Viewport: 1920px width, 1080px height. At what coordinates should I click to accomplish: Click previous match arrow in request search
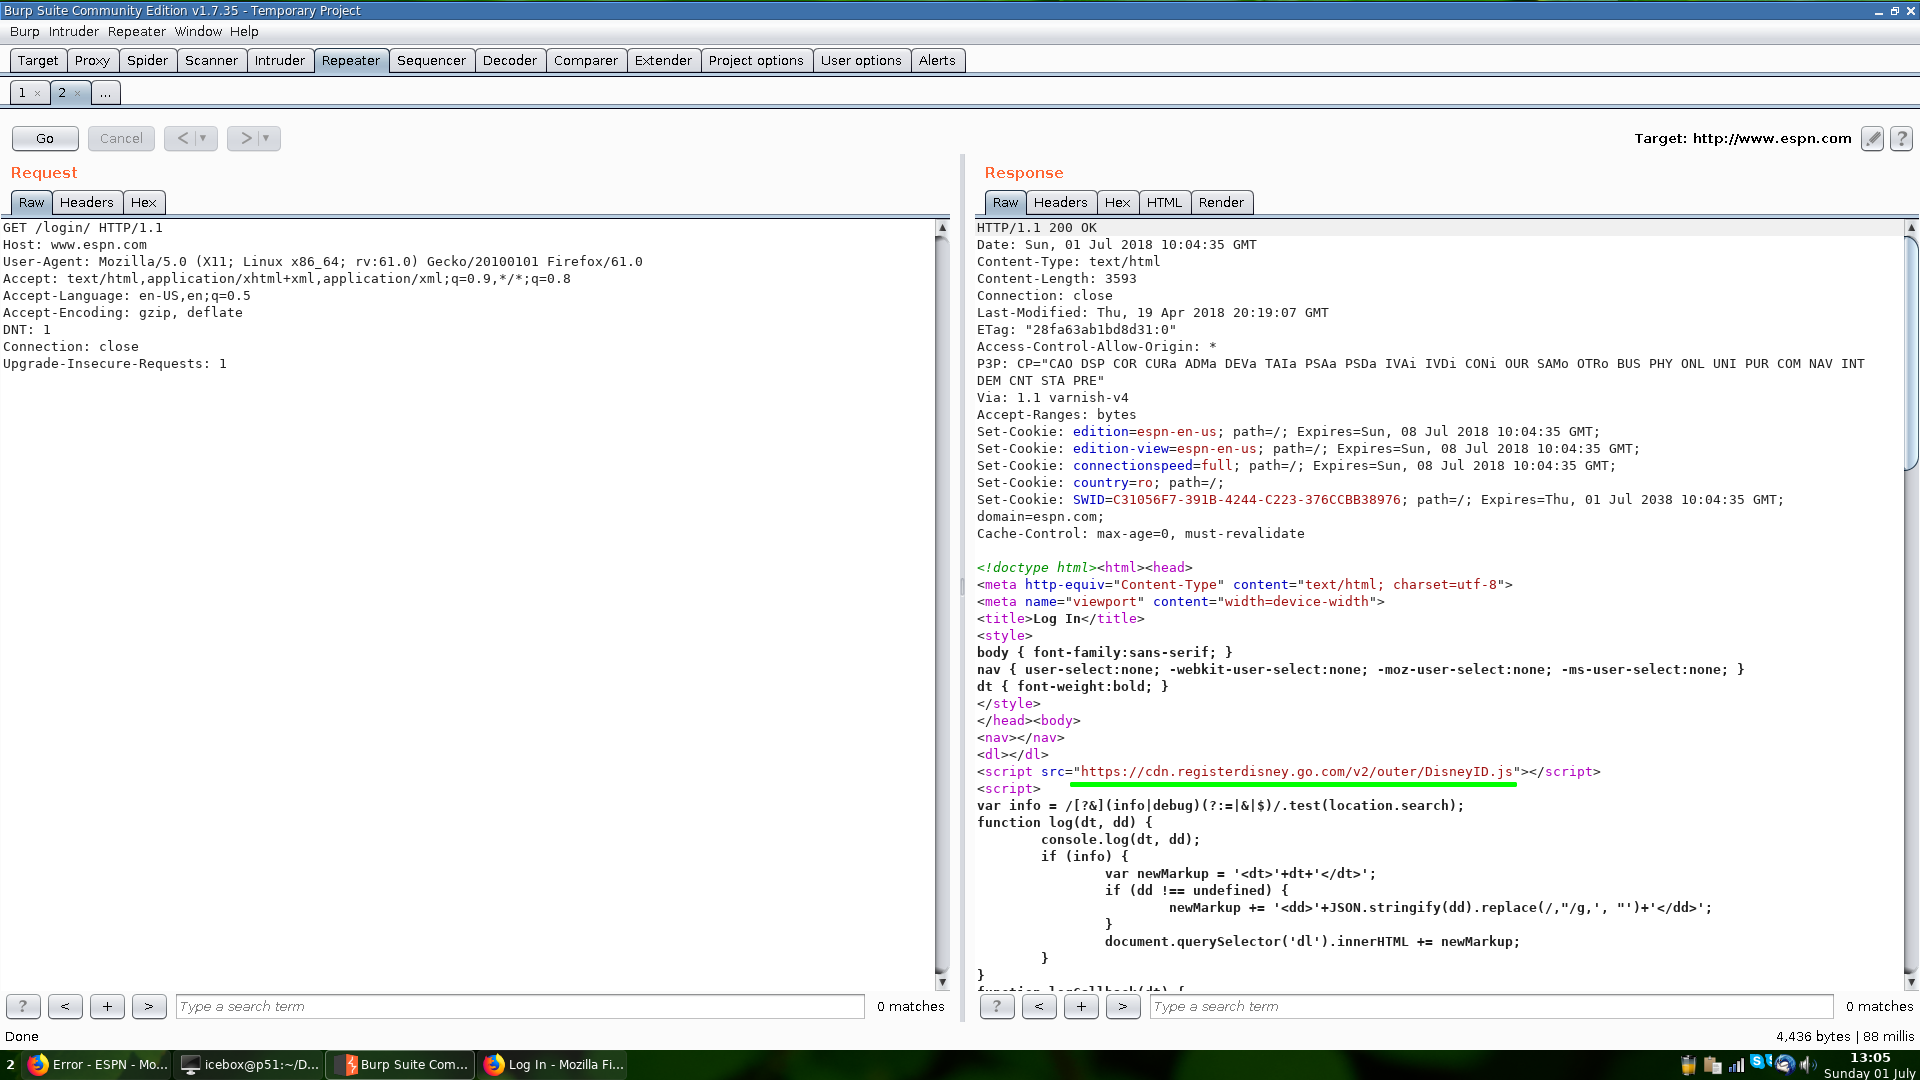tap(65, 1007)
